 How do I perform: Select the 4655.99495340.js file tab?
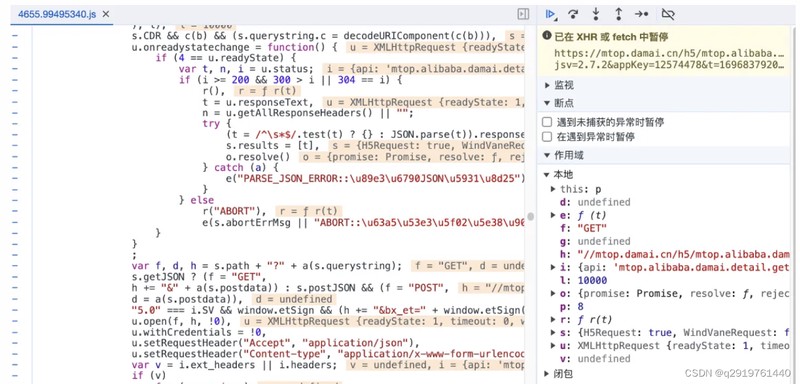56,14
